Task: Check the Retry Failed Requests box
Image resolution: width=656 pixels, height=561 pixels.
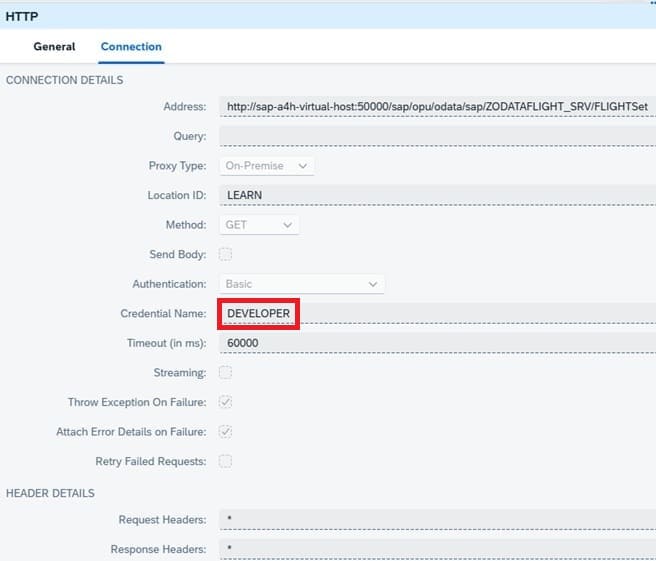Action: click(226, 461)
